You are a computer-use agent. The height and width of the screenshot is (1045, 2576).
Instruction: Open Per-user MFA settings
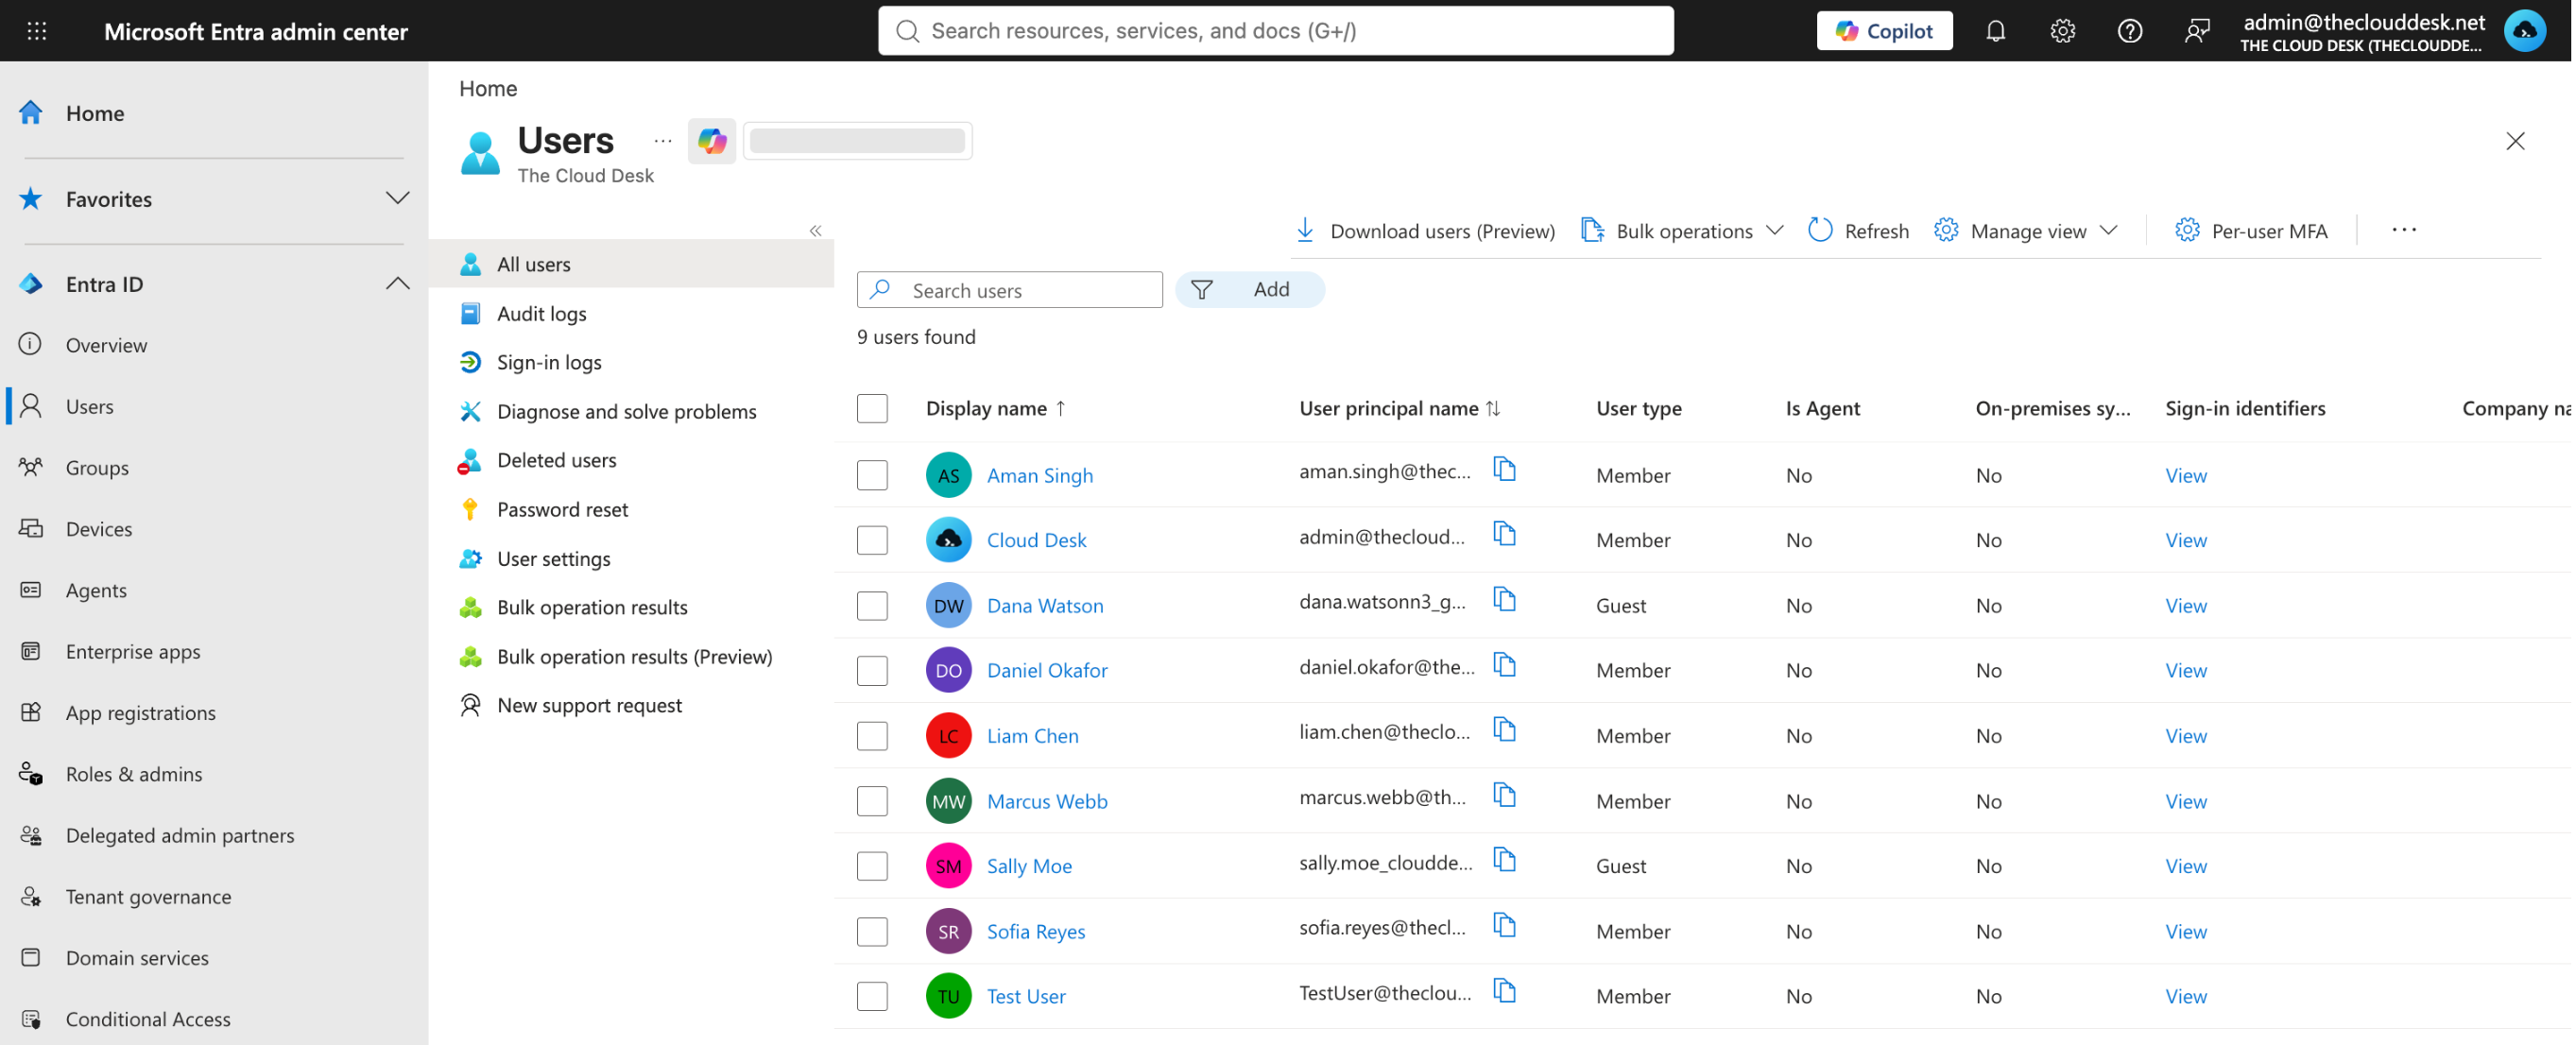click(2250, 231)
